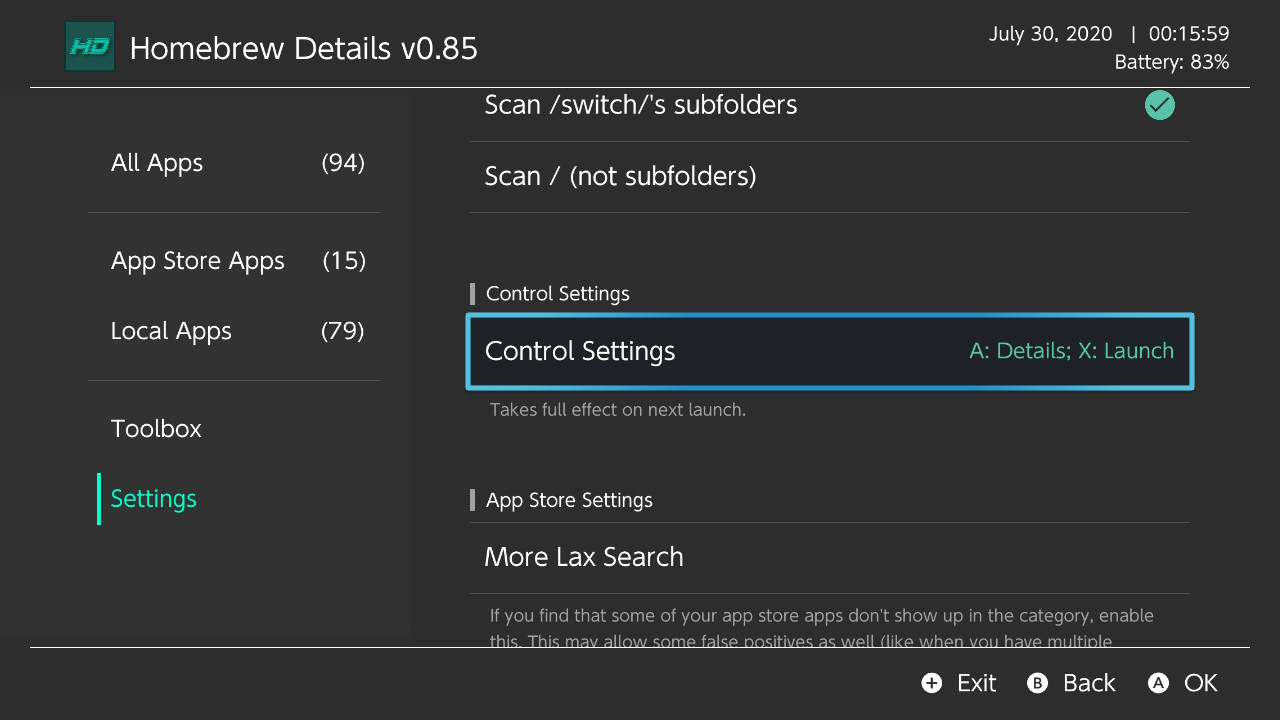1280x720 pixels.
Task: Click the plus icon next to Exit
Action: click(x=932, y=683)
